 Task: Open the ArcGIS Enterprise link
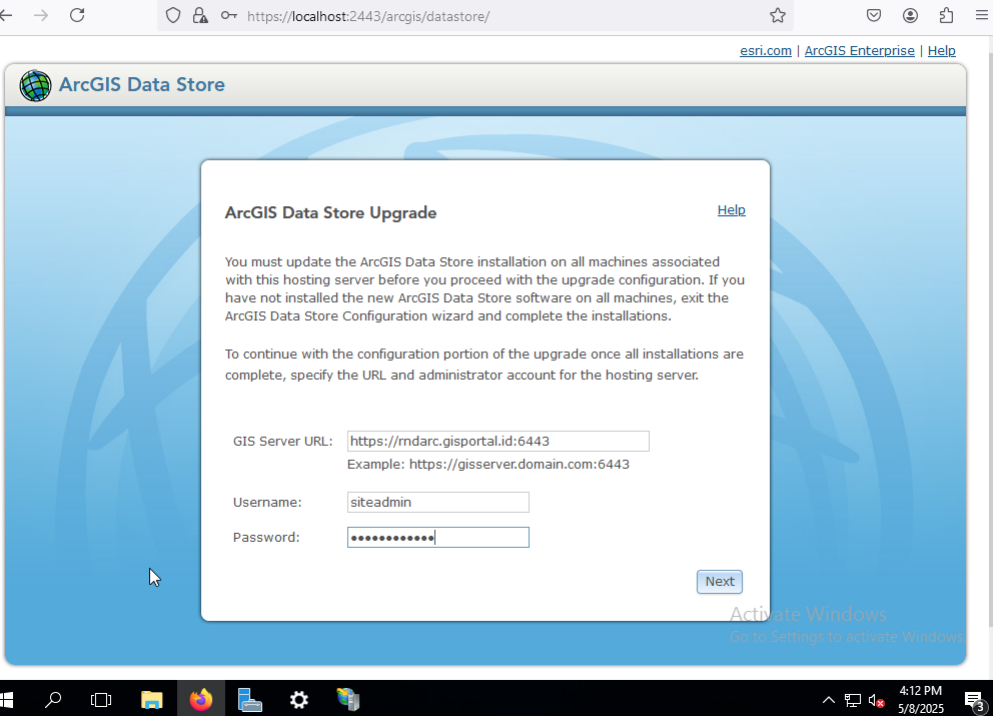click(x=859, y=51)
